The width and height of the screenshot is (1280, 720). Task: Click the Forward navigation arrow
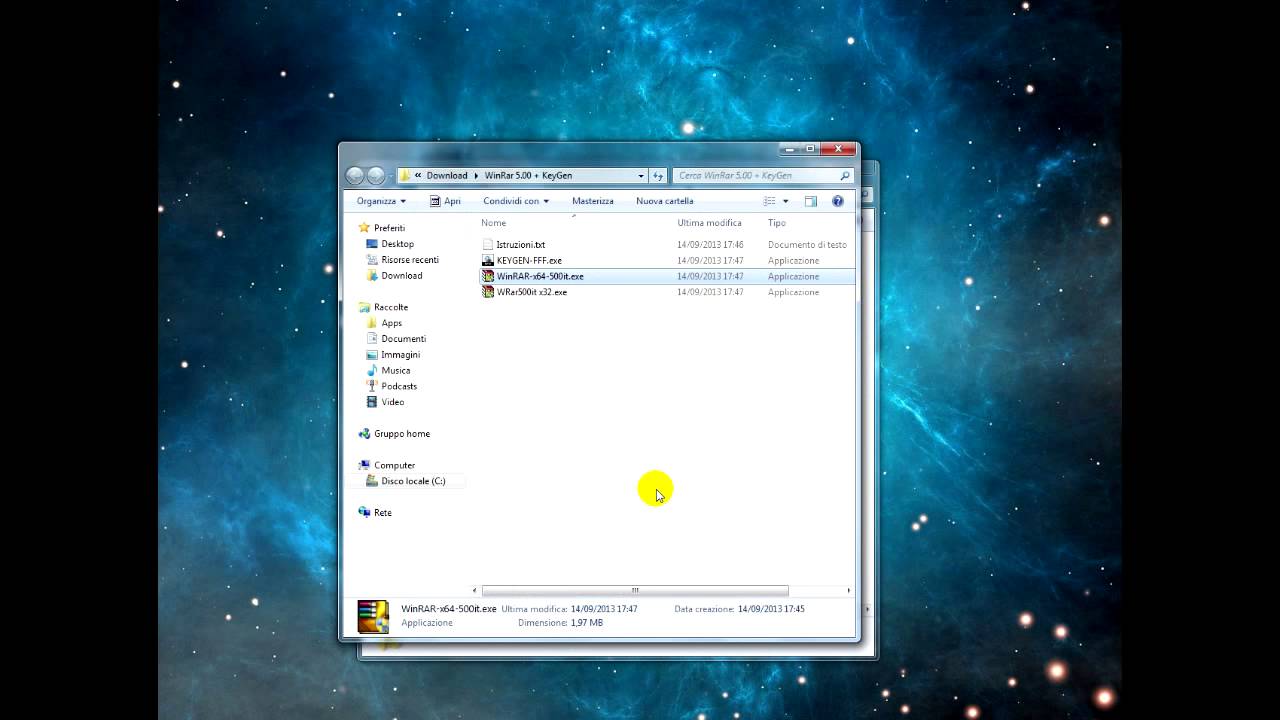click(376, 176)
